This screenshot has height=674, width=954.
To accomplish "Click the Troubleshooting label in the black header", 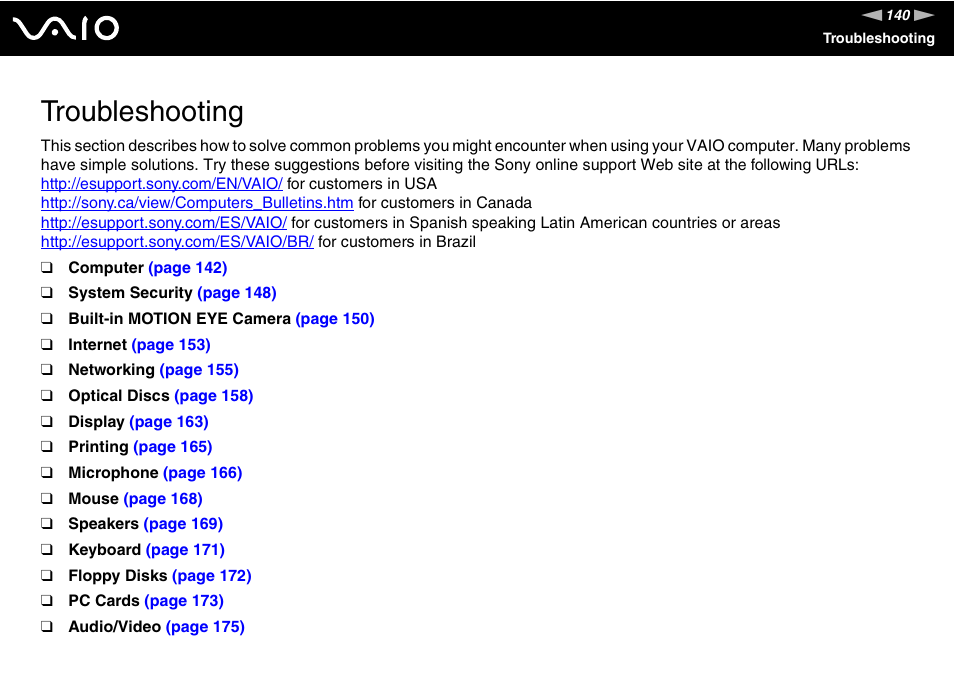I will coord(879,38).
